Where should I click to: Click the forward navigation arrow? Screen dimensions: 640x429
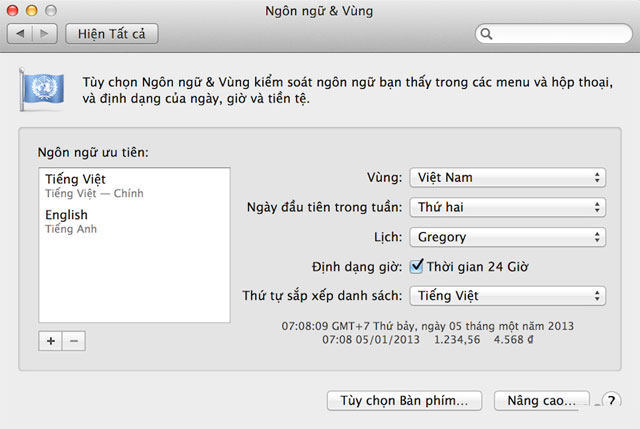[45, 34]
